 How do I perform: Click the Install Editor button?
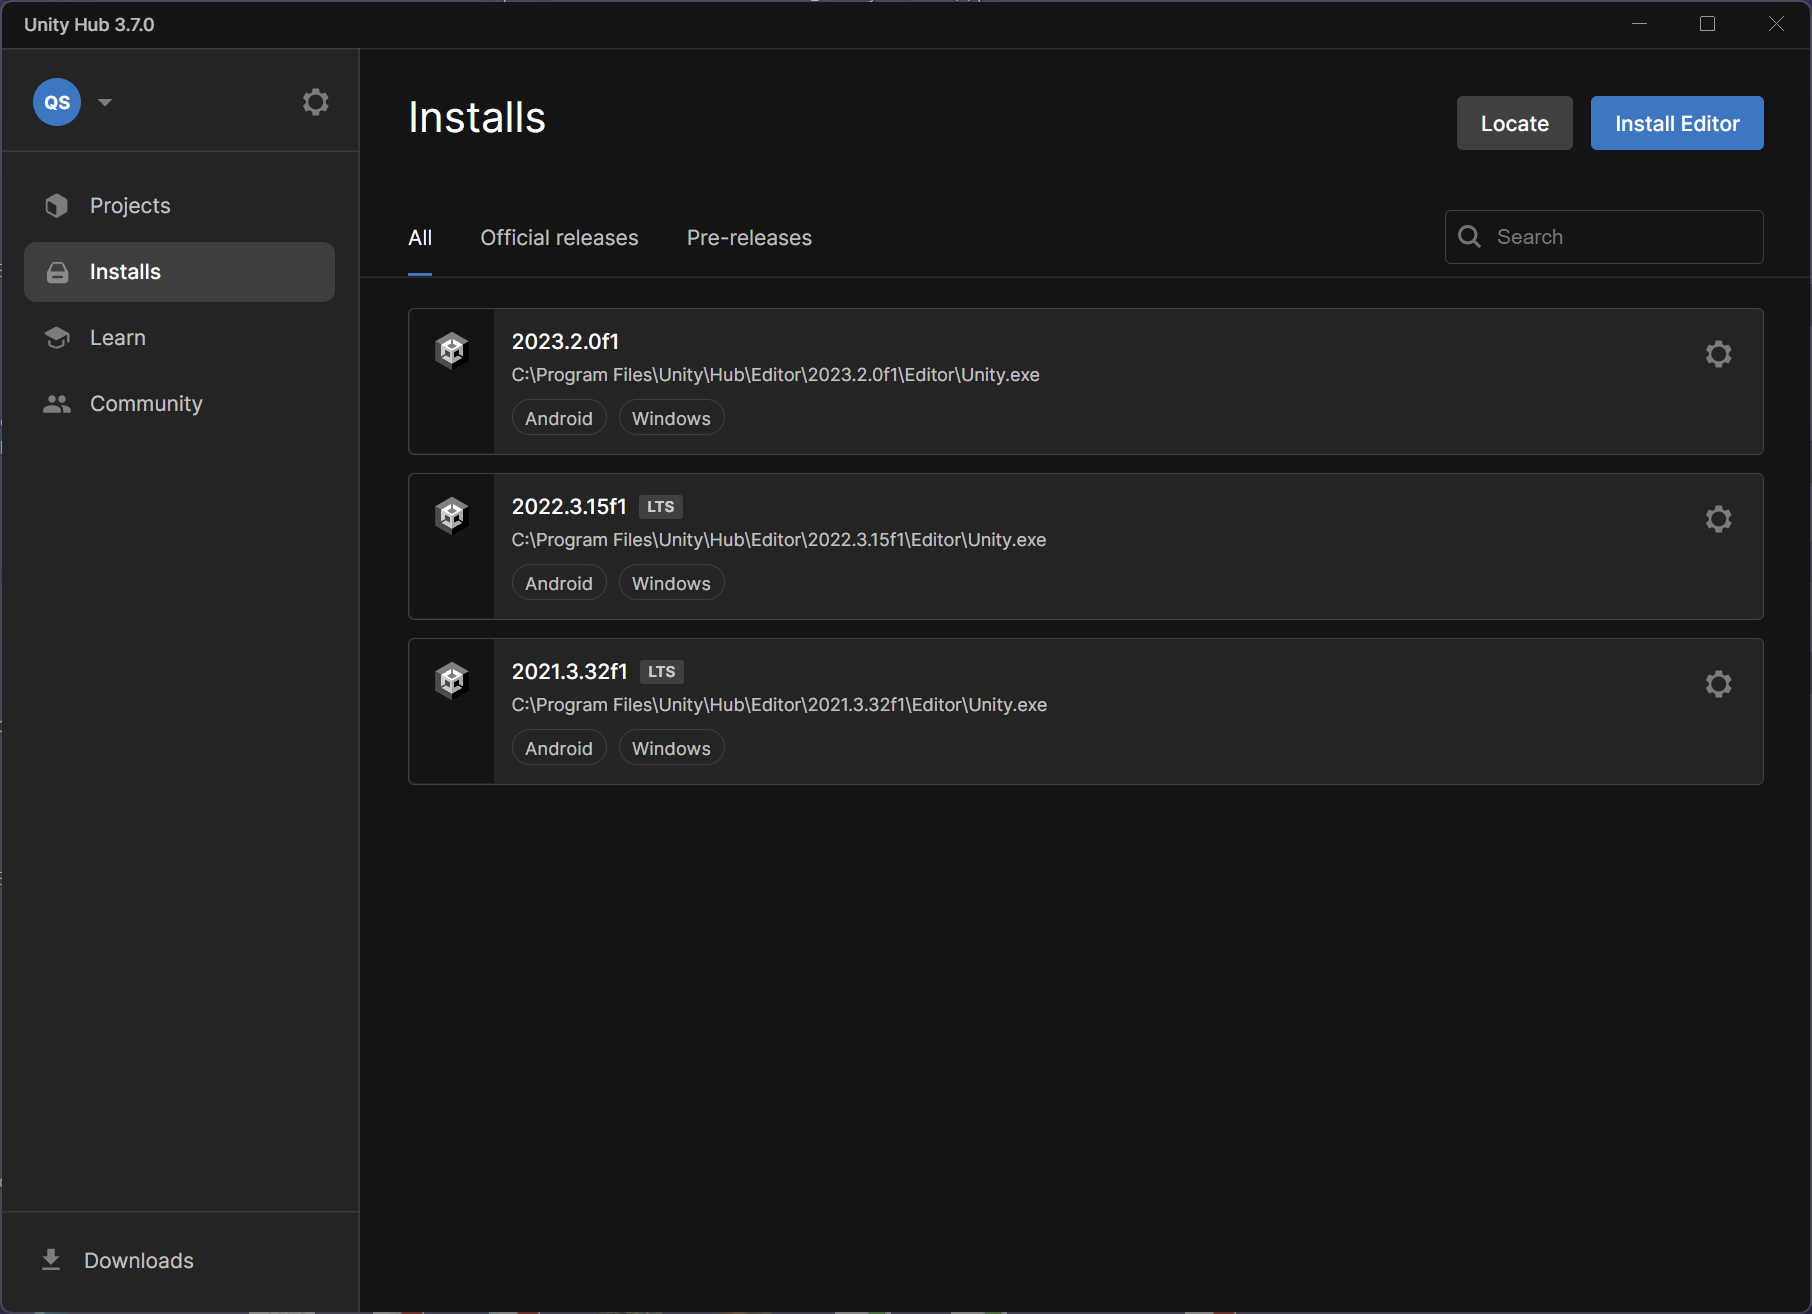click(1676, 123)
